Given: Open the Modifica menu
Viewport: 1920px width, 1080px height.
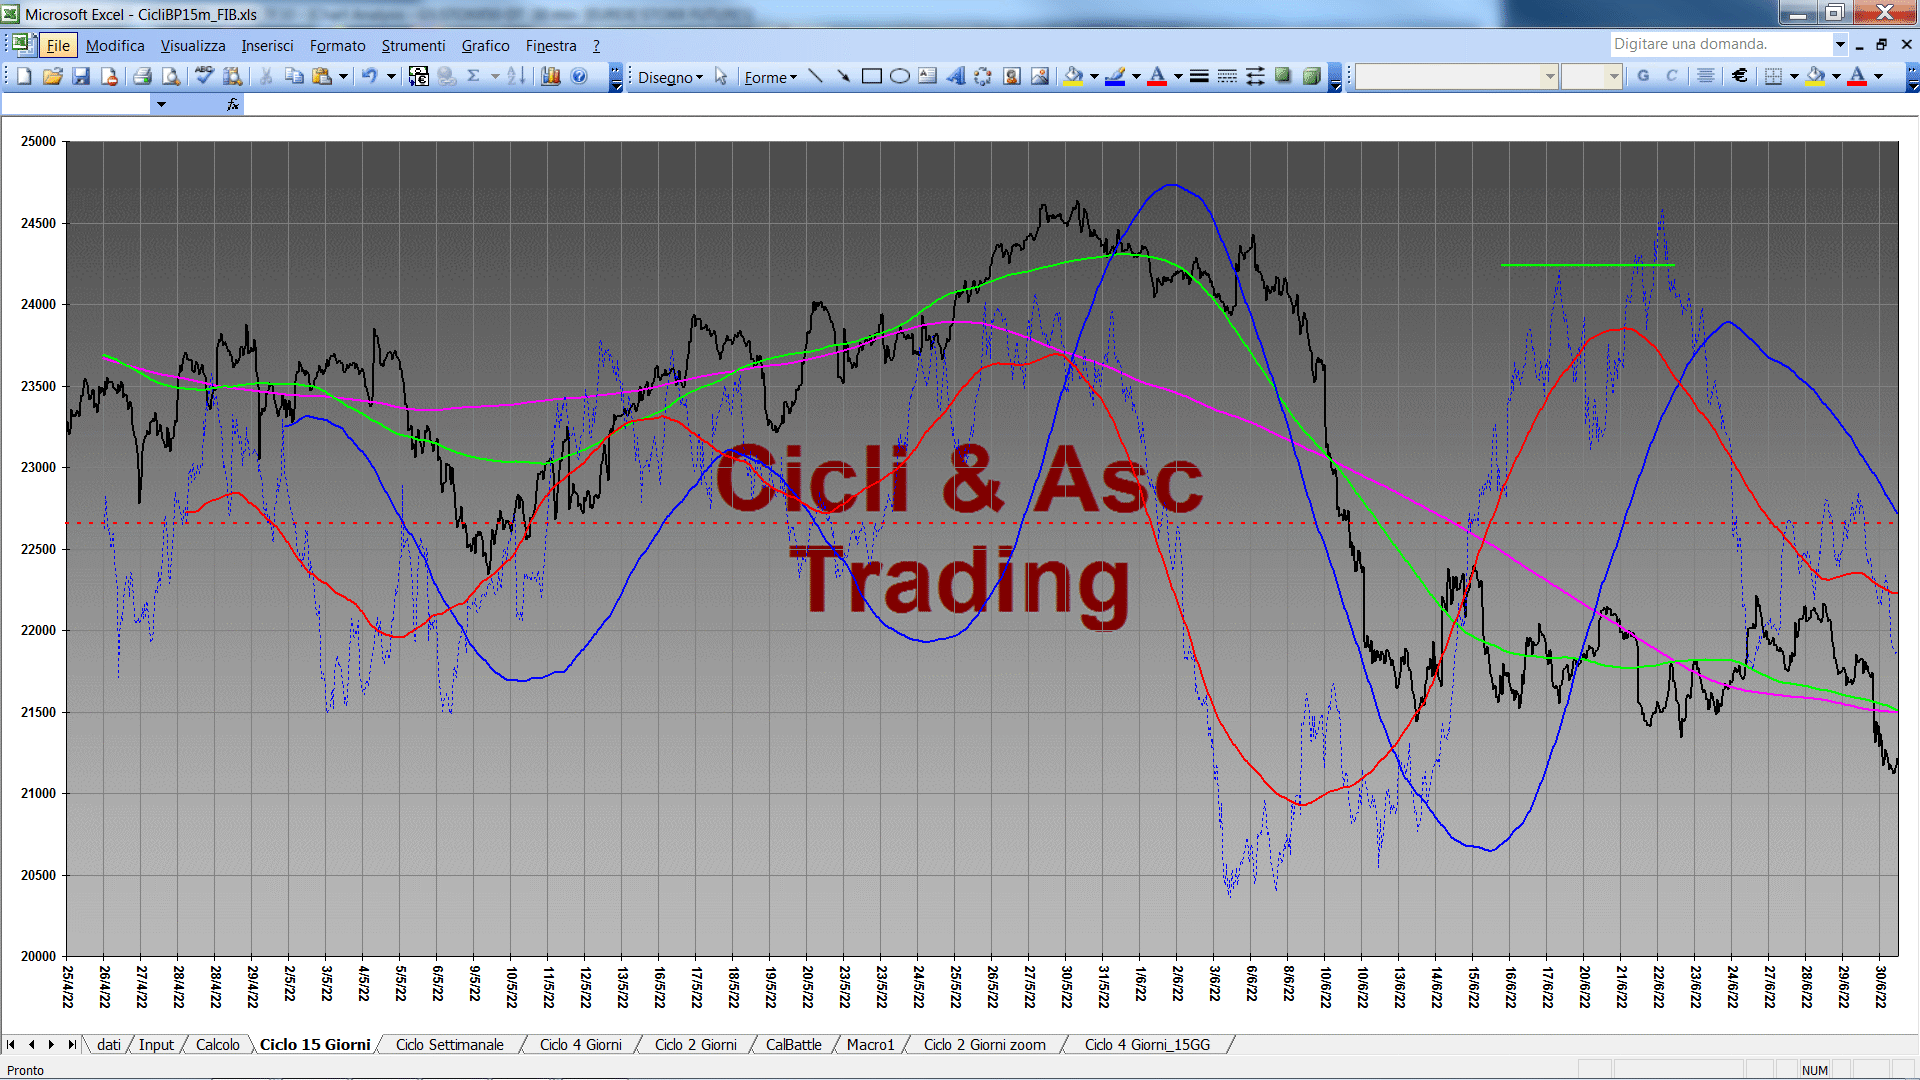Looking at the screenshot, I should click(x=115, y=46).
